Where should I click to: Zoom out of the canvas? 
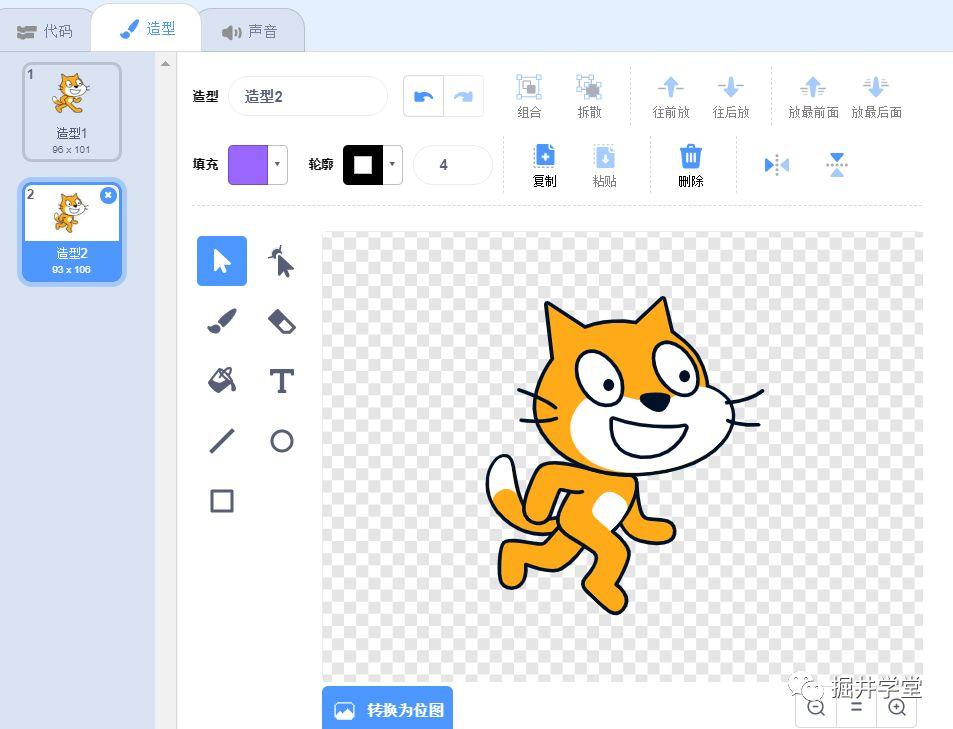816,708
